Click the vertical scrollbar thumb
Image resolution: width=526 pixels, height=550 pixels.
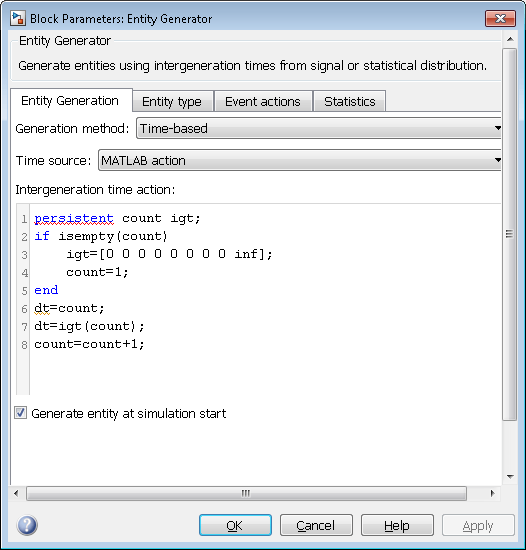[x=510, y=234]
